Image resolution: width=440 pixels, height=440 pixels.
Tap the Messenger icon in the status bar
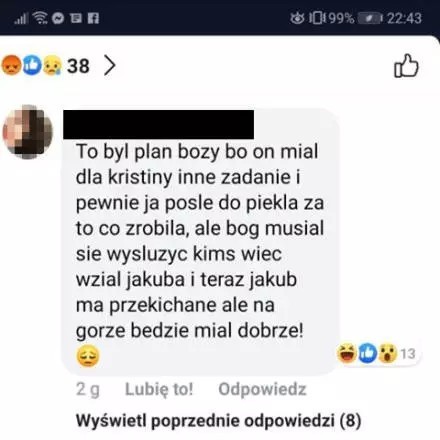tap(58, 18)
